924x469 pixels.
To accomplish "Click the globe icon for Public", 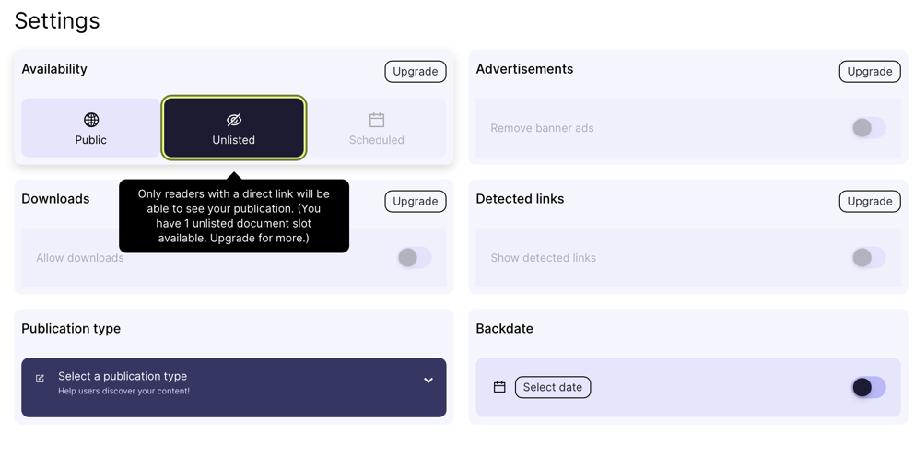I will (91, 120).
